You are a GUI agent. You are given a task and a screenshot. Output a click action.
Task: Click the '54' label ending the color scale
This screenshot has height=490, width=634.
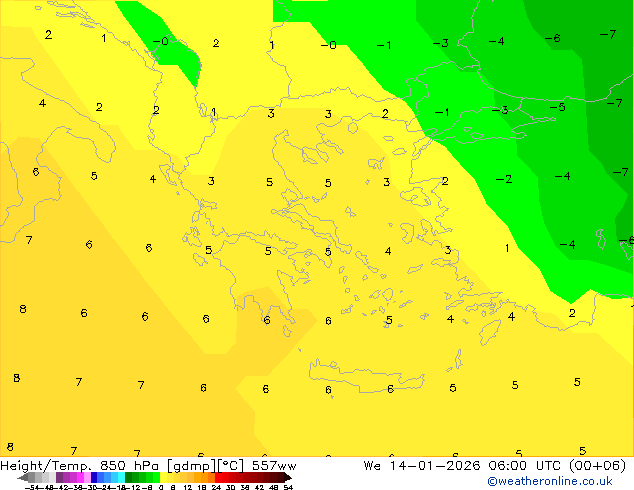point(288,487)
